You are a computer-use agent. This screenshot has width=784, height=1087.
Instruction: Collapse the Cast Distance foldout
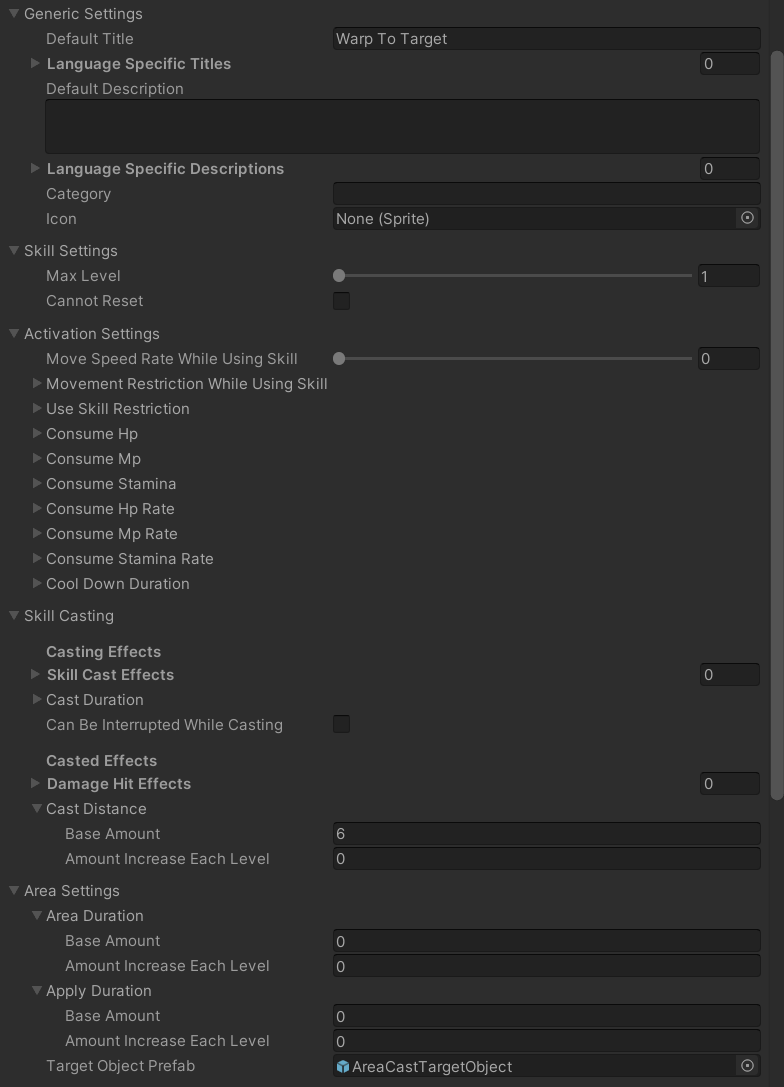[36, 808]
